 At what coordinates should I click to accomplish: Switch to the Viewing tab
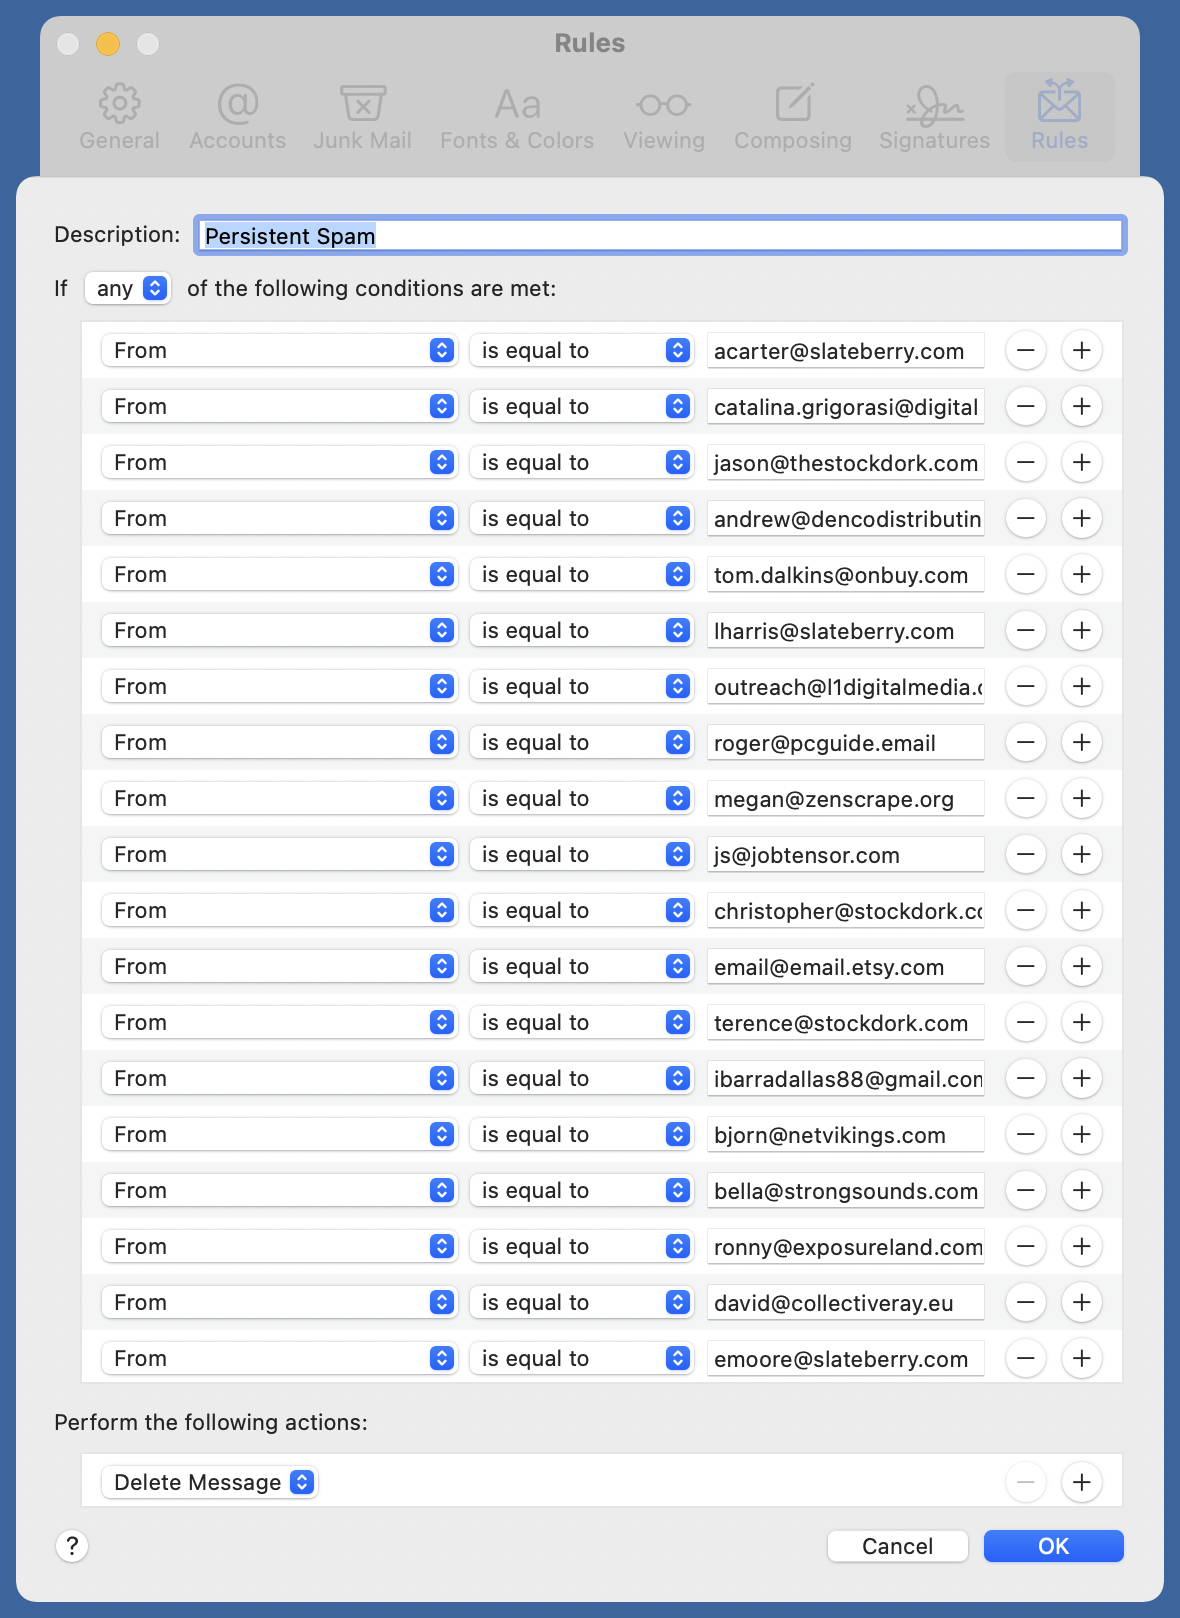tap(664, 117)
